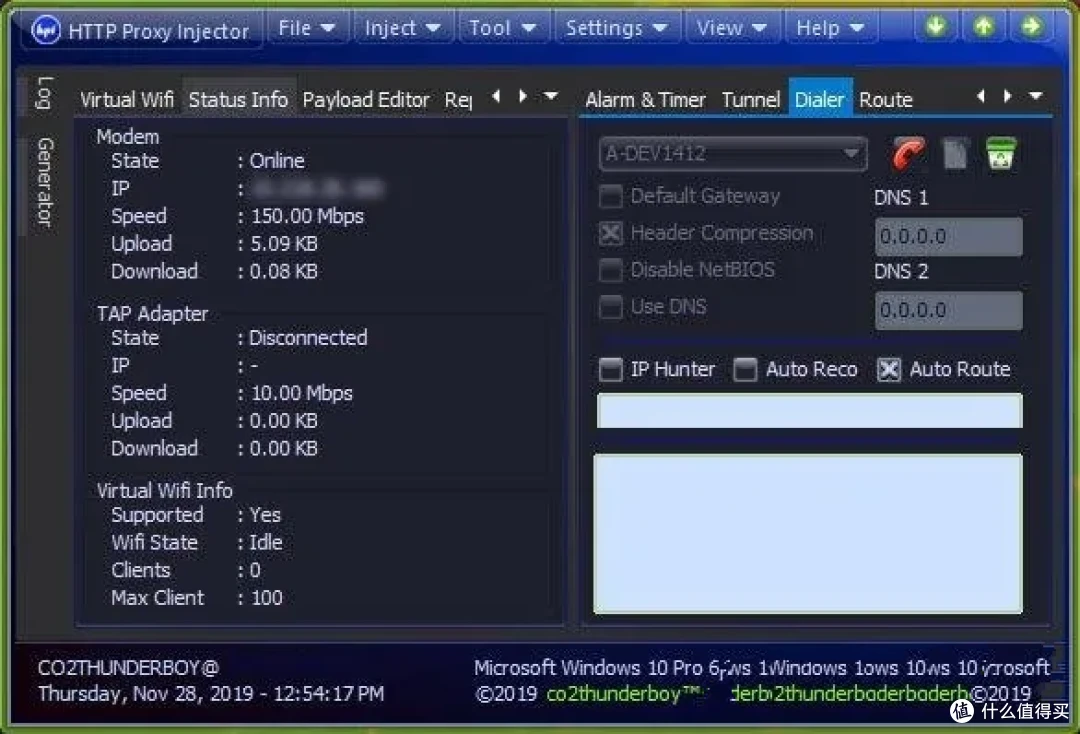Disable the Auto Route checkbox
This screenshot has width=1080, height=734.
(889, 370)
